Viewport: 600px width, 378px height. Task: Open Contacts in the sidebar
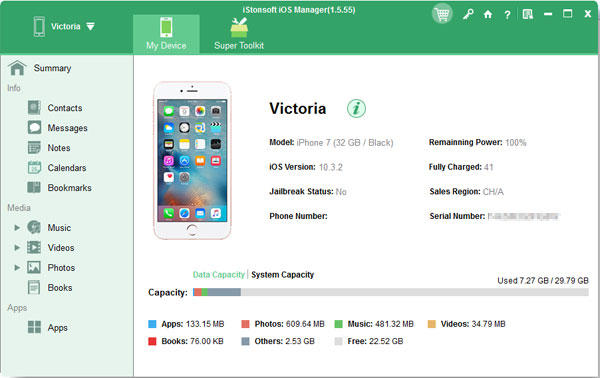point(65,108)
